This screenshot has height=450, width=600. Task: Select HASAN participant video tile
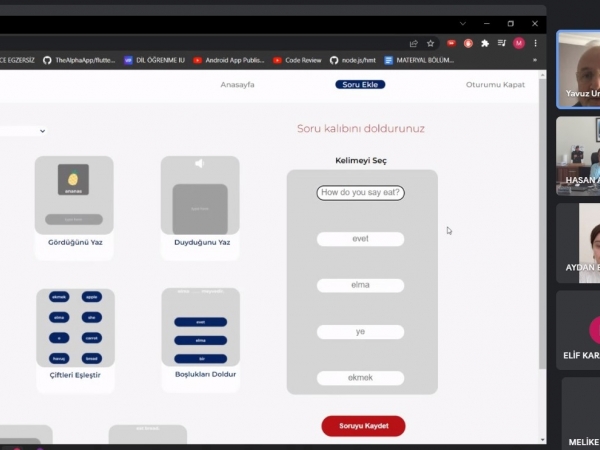pyautogui.click(x=579, y=156)
